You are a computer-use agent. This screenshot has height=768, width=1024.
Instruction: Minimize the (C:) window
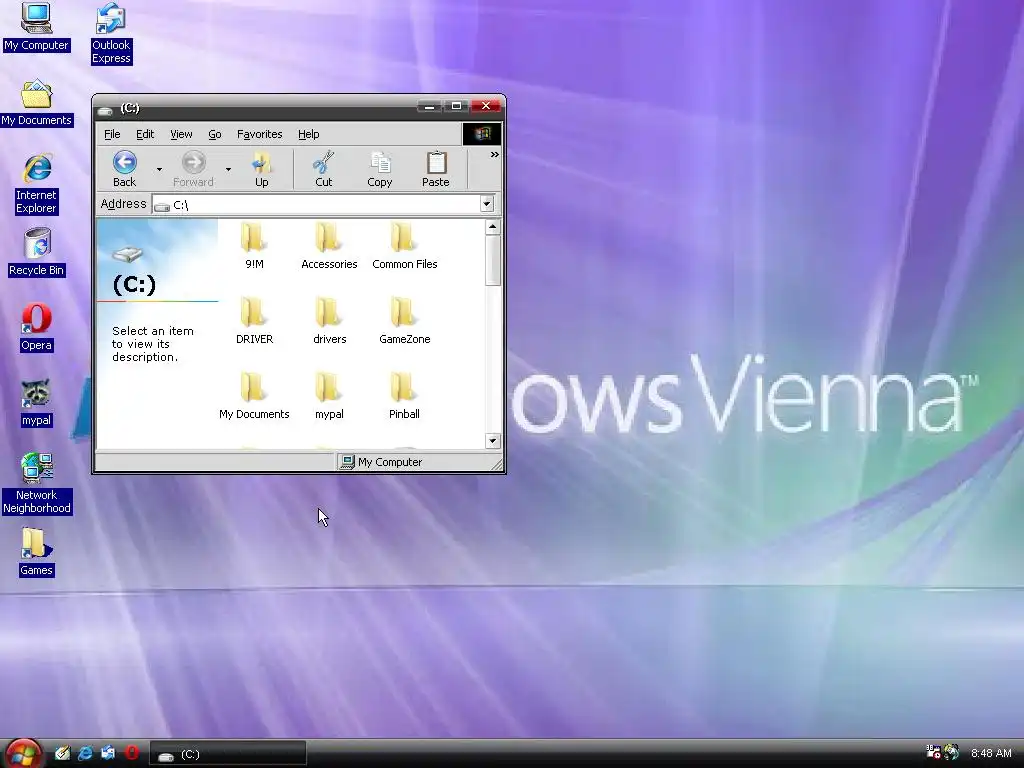point(429,106)
